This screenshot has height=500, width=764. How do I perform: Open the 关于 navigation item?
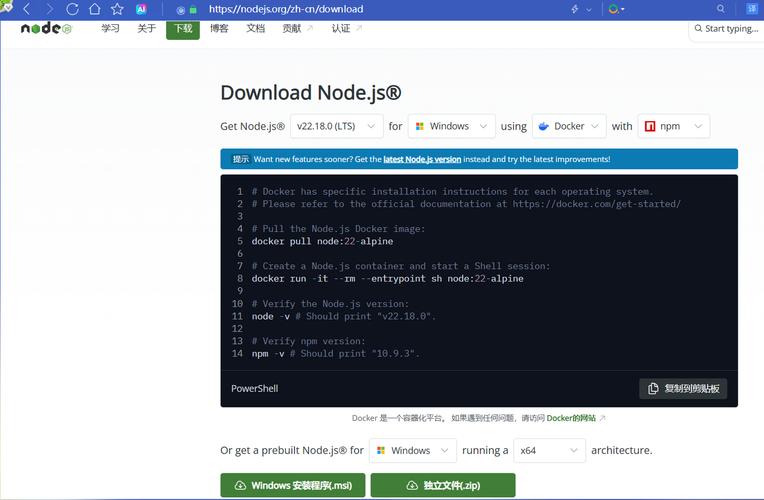click(x=146, y=28)
